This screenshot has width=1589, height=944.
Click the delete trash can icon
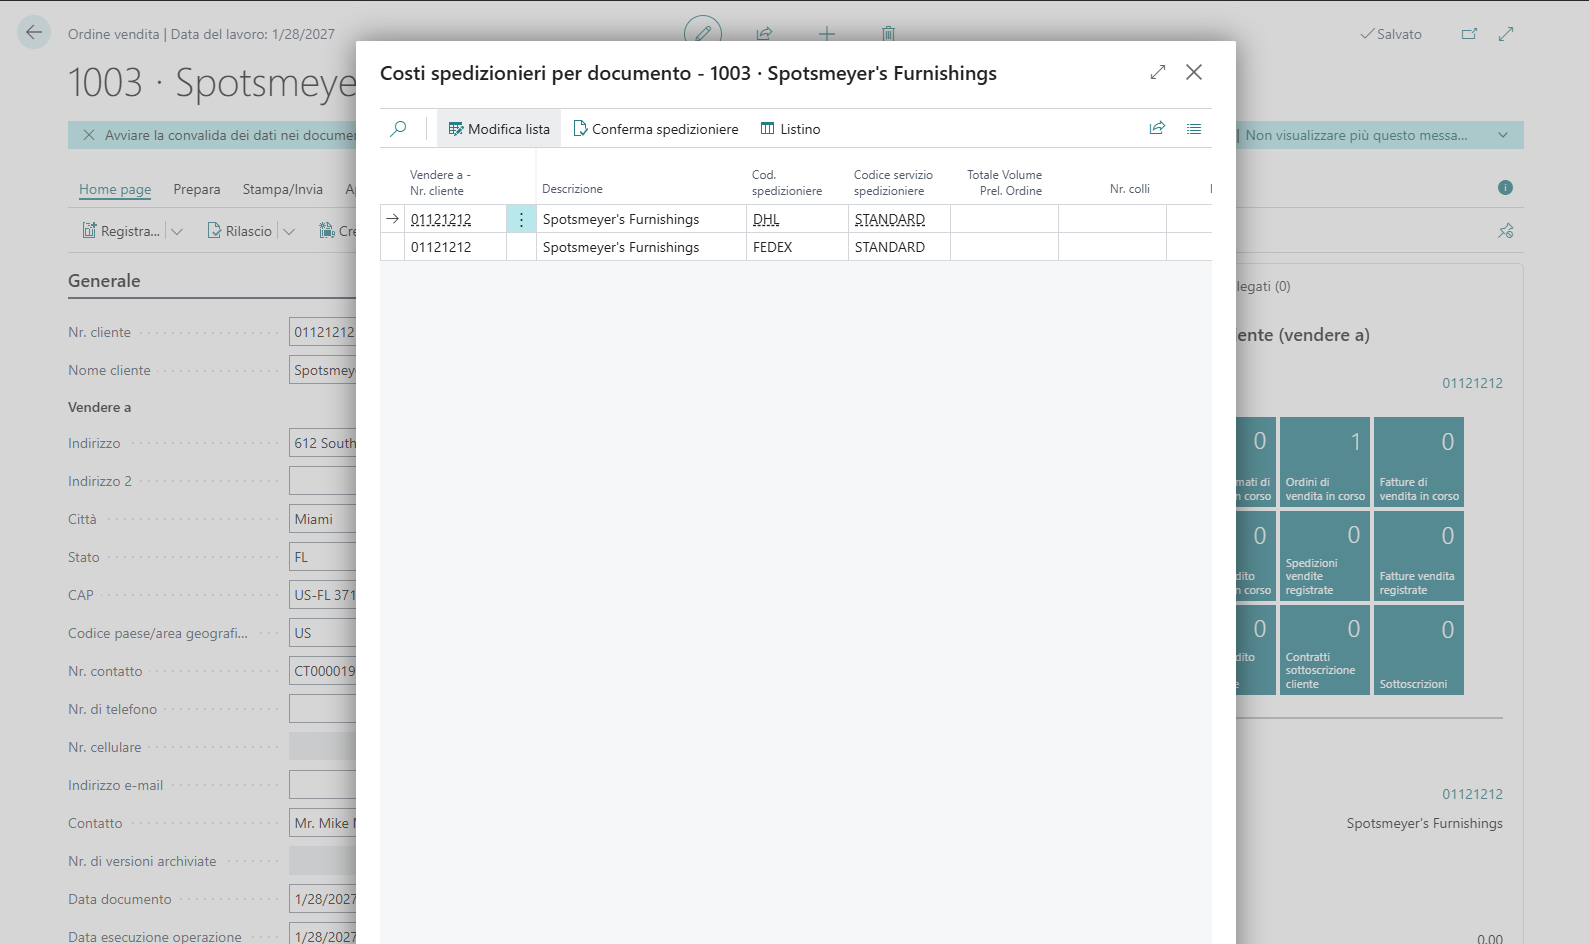888,34
